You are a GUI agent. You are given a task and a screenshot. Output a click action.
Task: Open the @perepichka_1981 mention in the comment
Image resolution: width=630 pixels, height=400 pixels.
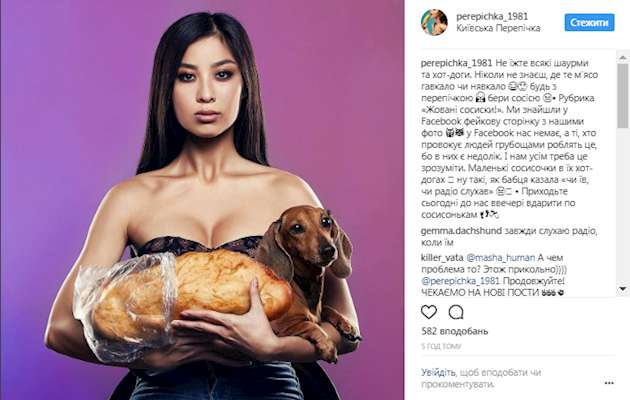(x=460, y=281)
